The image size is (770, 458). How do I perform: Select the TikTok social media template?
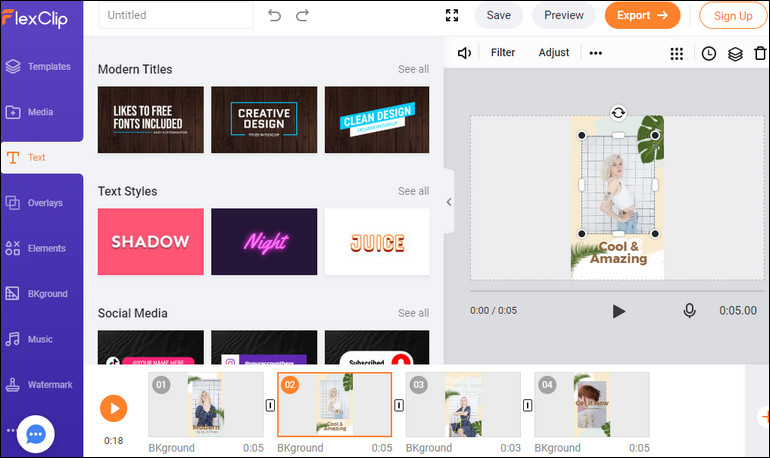(x=151, y=347)
